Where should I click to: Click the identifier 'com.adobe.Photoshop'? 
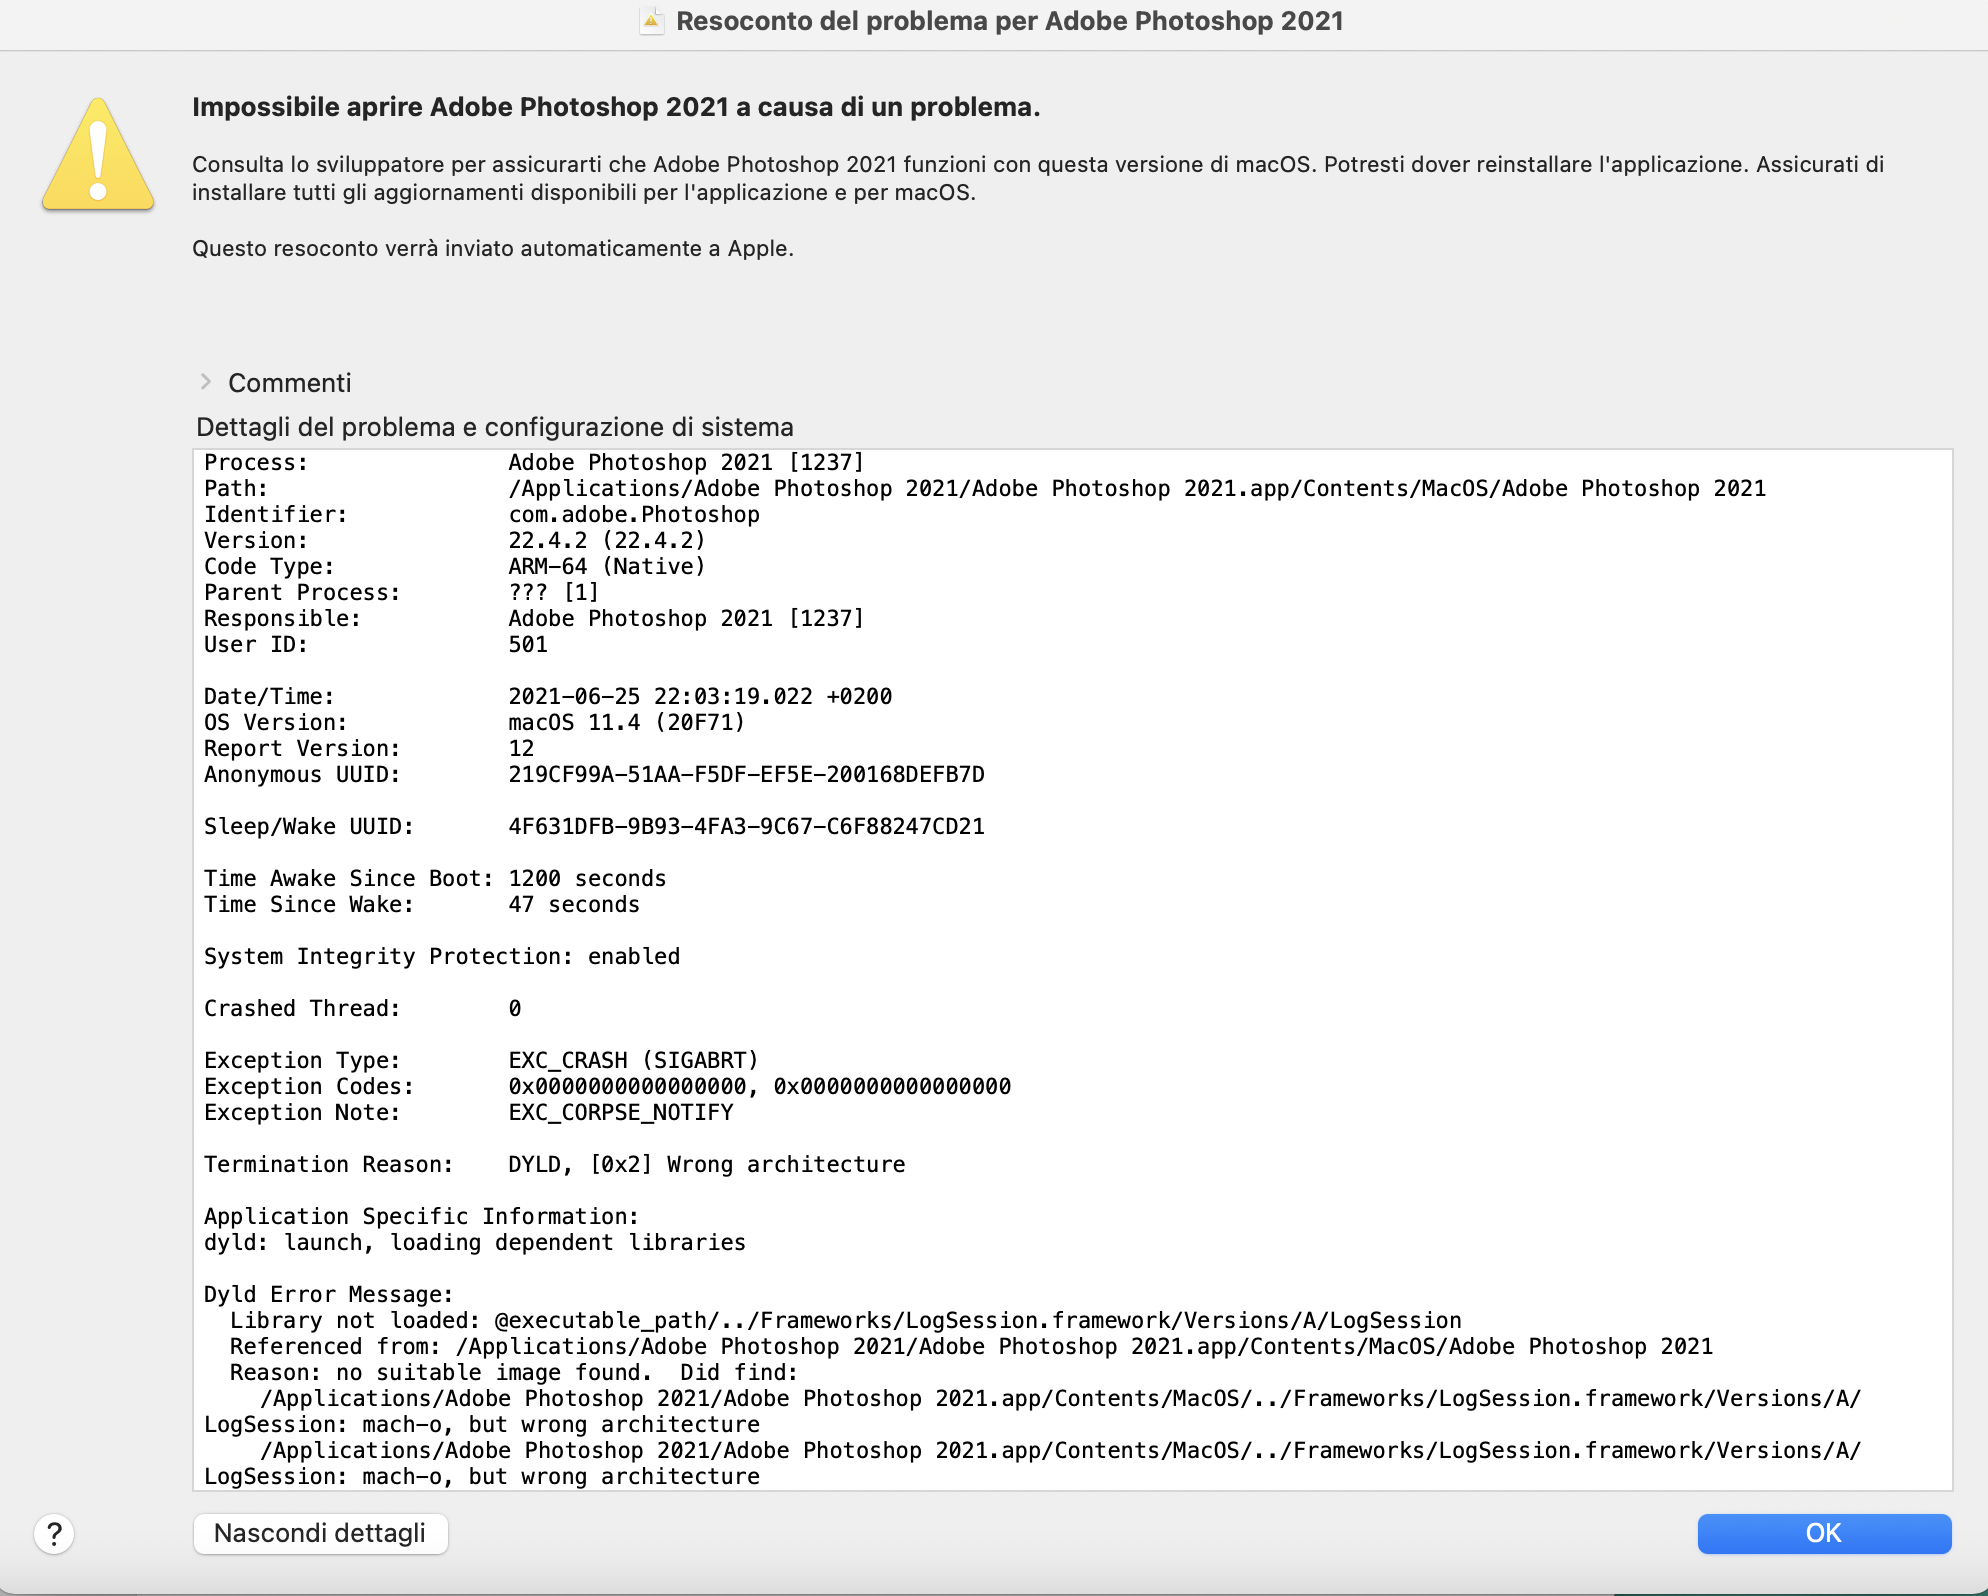[x=634, y=514]
